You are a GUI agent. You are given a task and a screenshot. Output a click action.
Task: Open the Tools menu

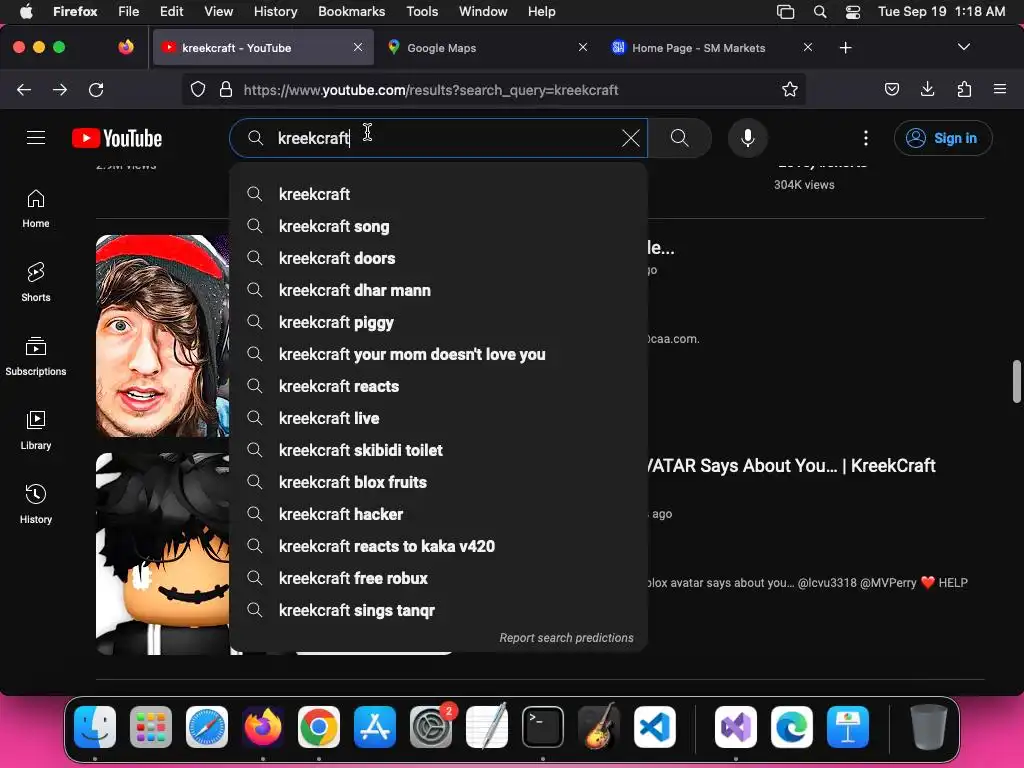click(422, 11)
